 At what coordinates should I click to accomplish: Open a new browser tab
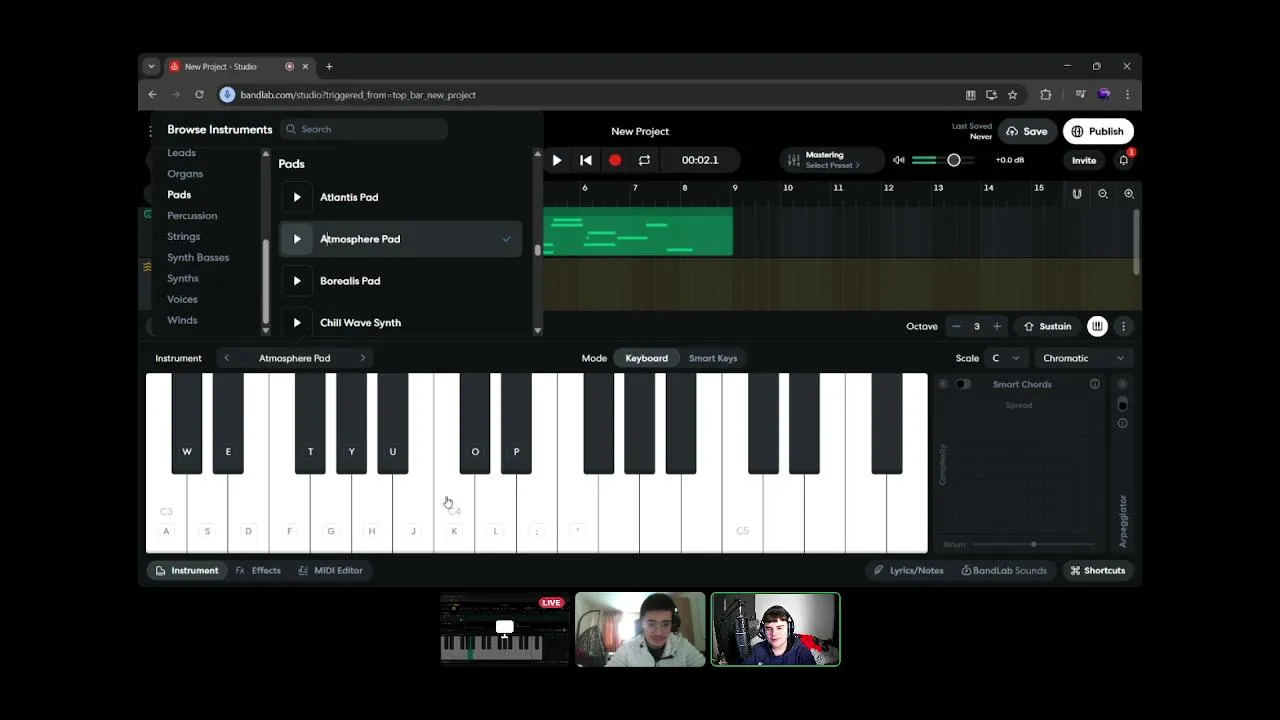point(329,66)
